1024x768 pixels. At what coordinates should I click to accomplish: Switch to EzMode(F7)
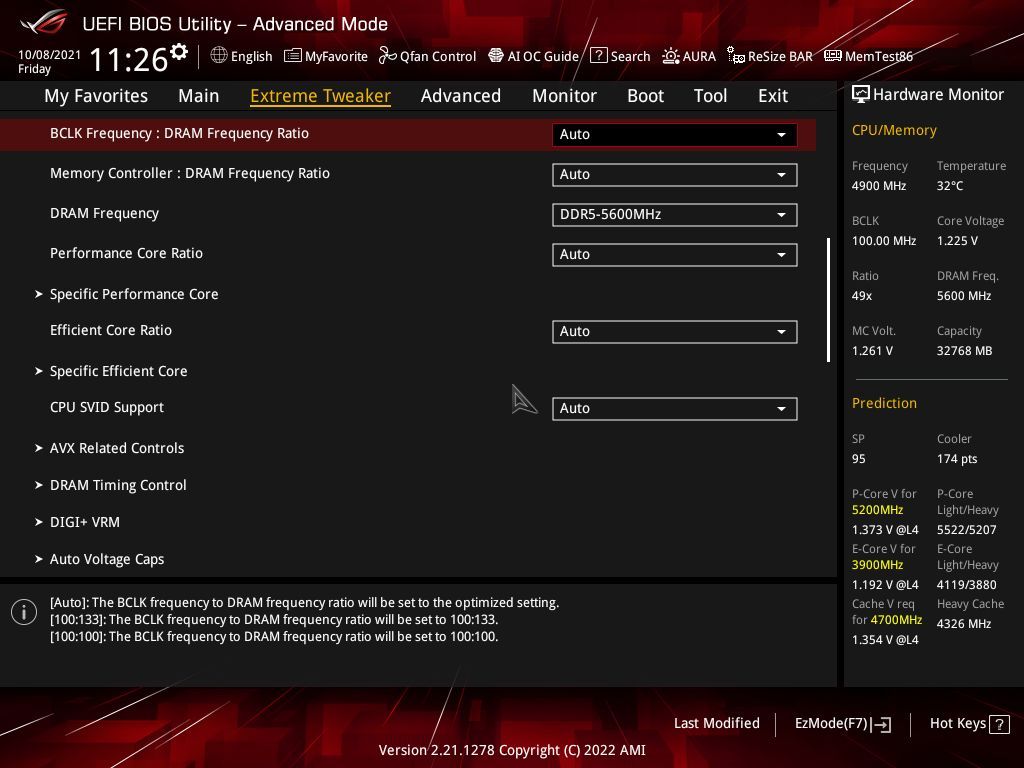click(x=842, y=724)
